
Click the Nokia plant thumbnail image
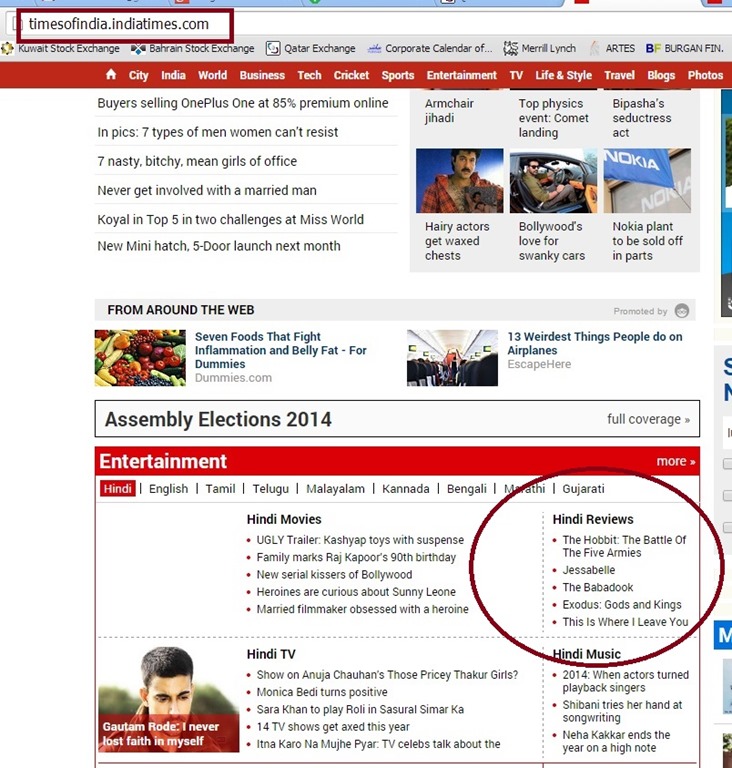tap(647, 181)
